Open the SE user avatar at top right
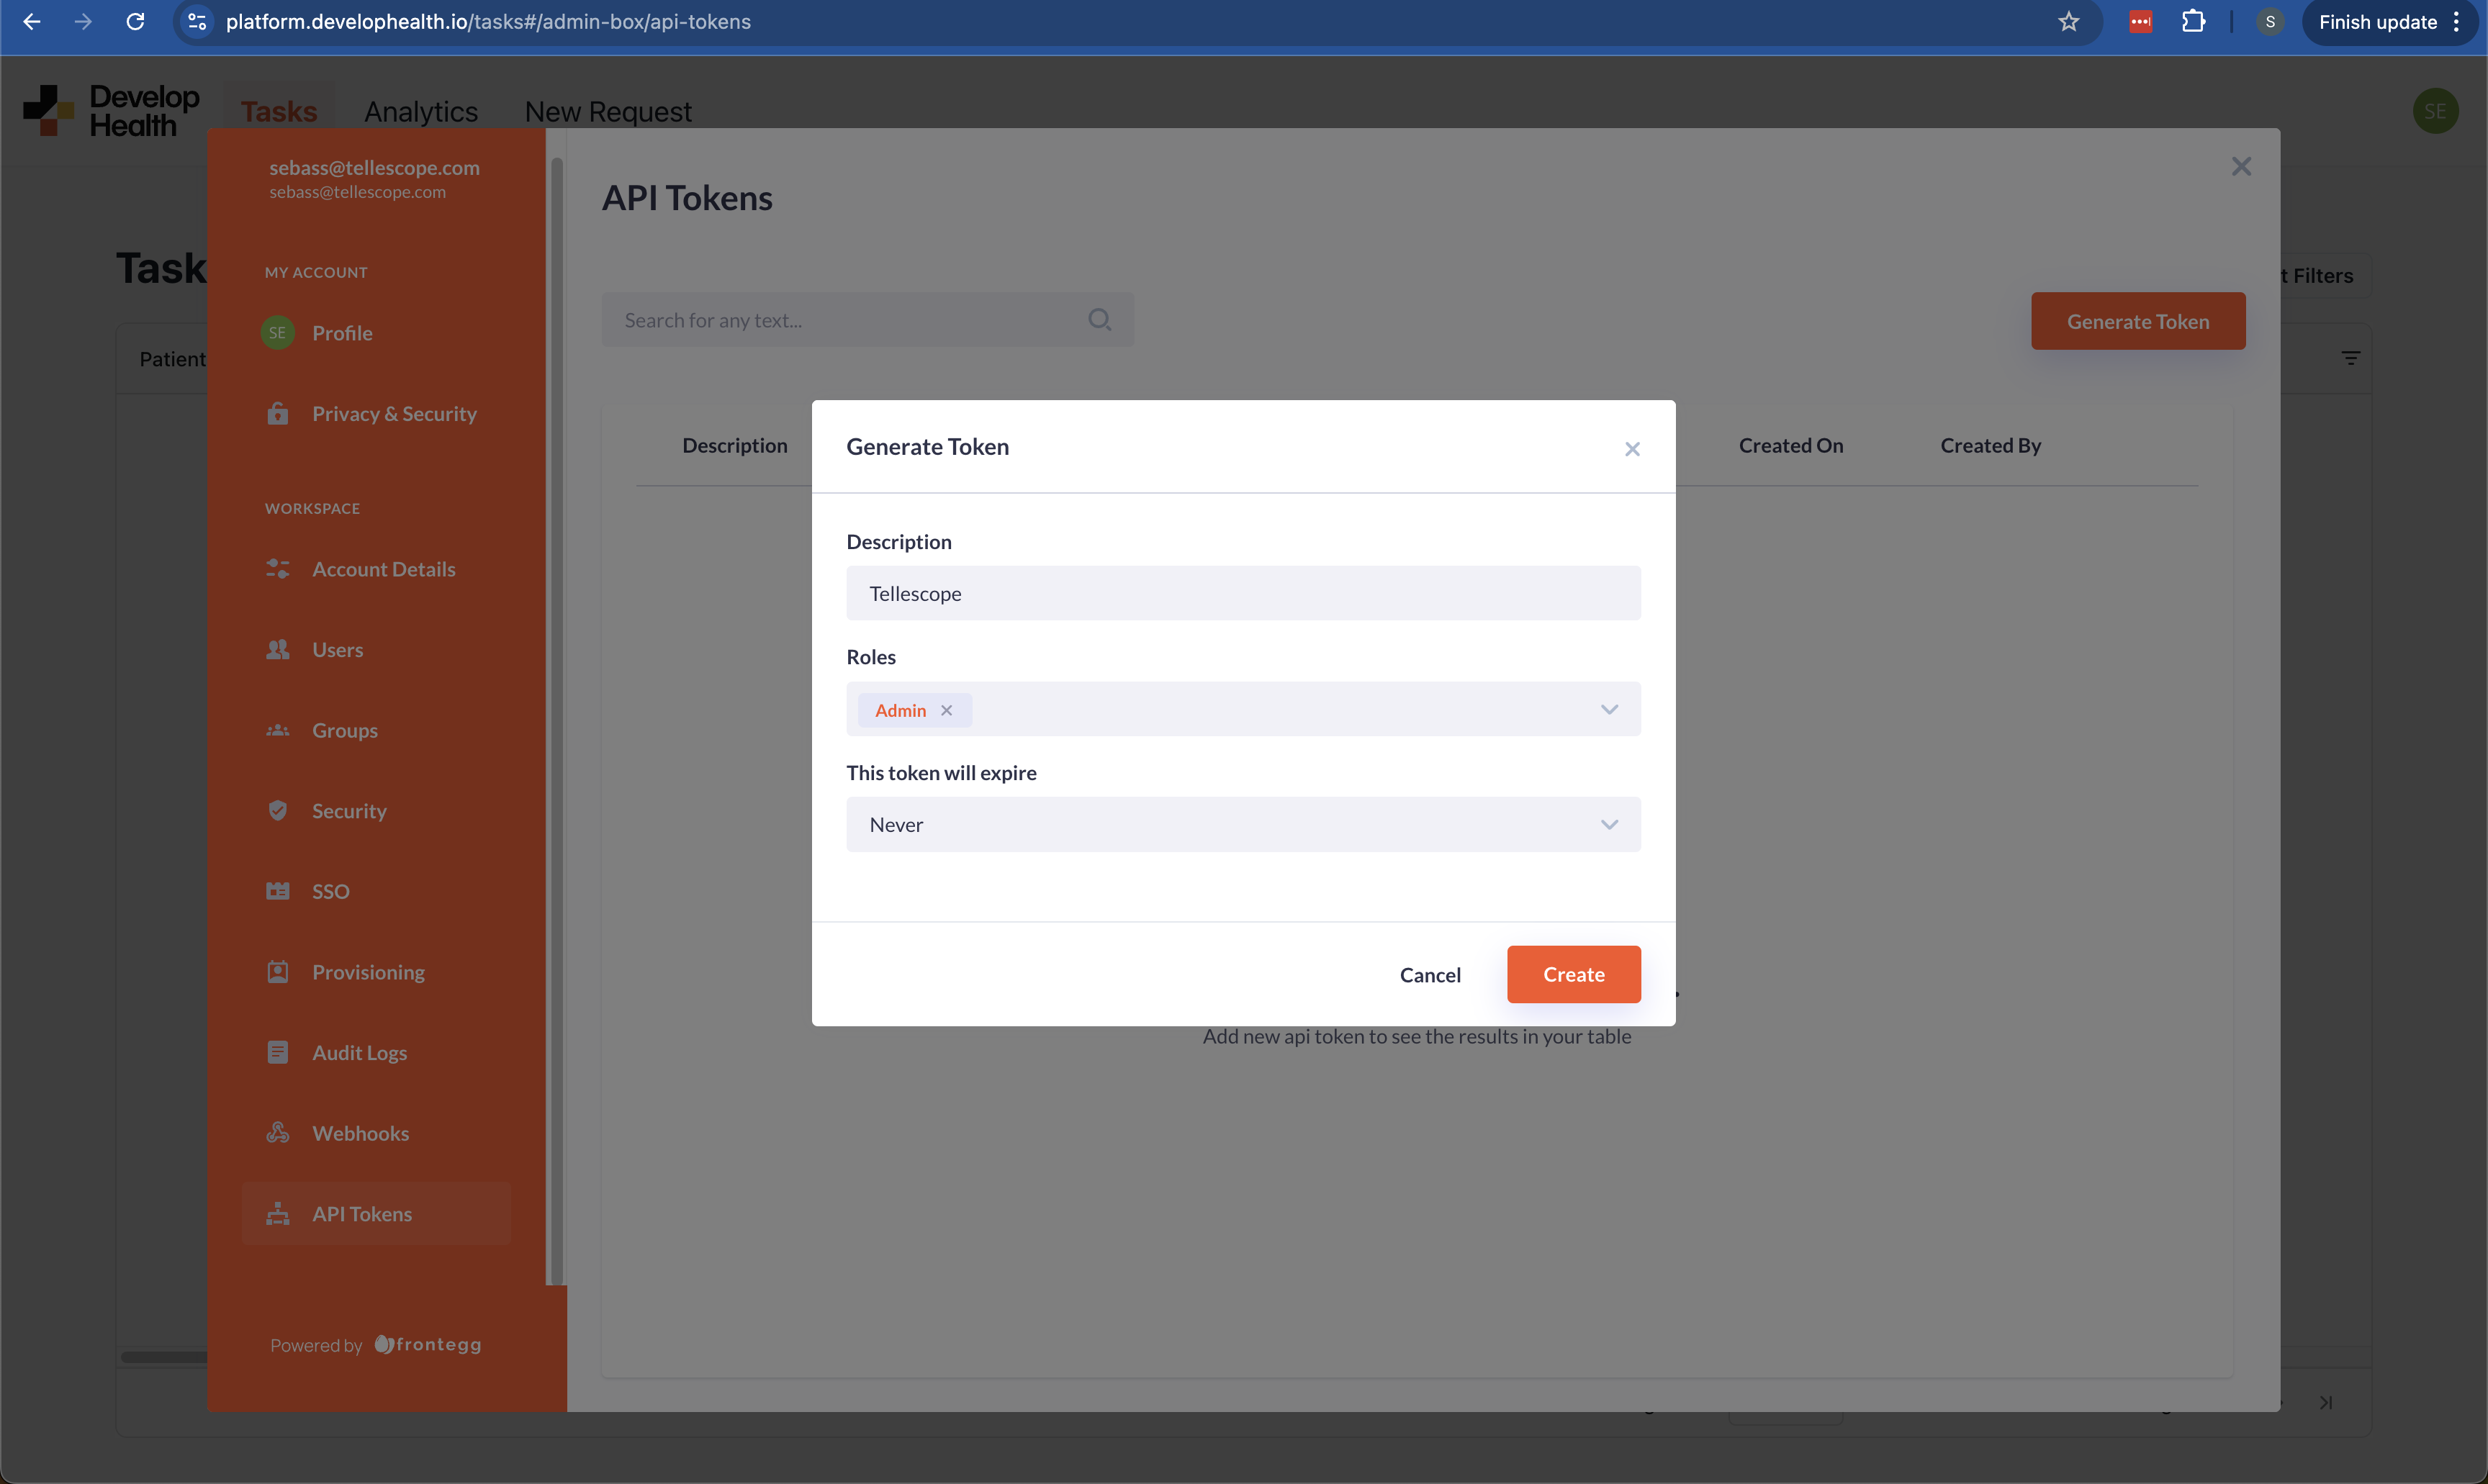2488x1484 pixels. point(2435,111)
